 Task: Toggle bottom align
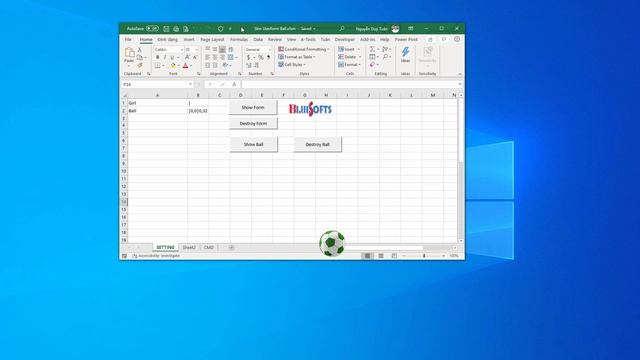[222, 49]
